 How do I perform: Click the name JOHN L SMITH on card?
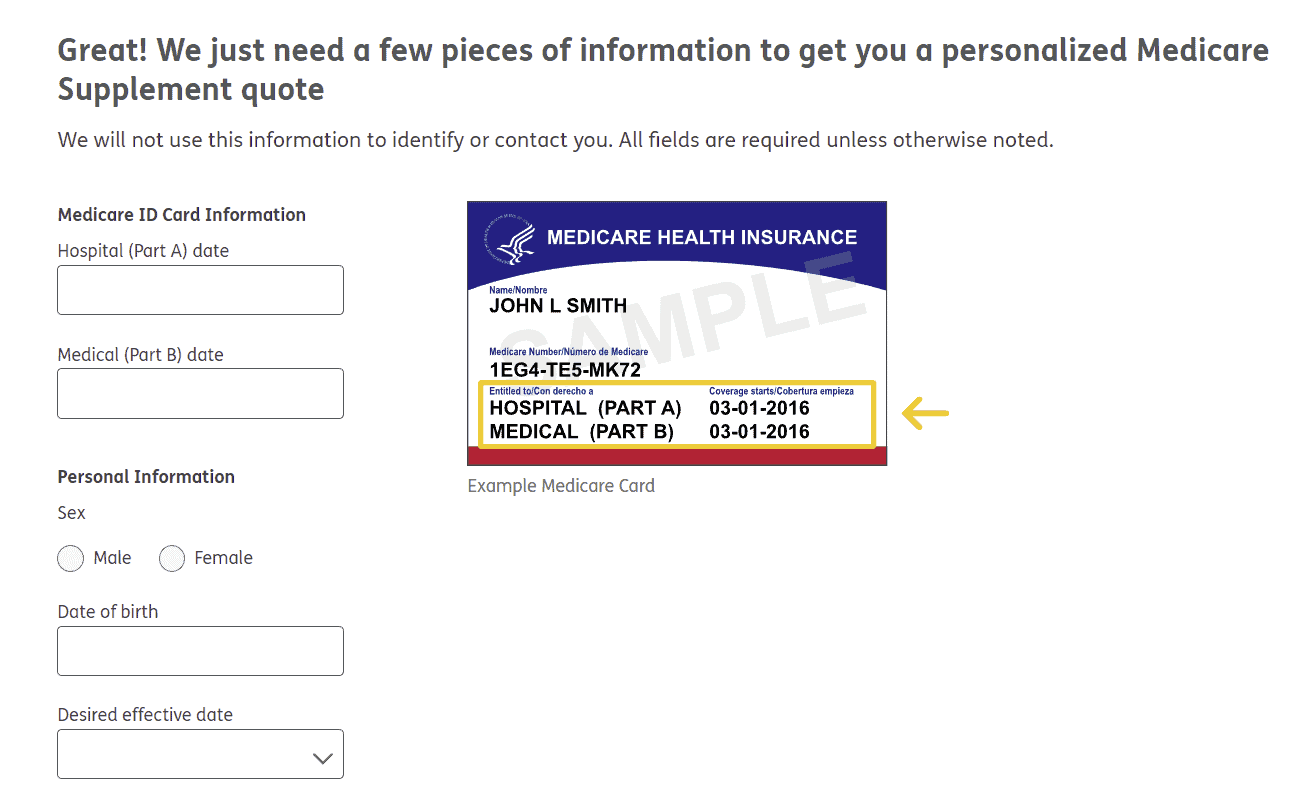point(558,306)
